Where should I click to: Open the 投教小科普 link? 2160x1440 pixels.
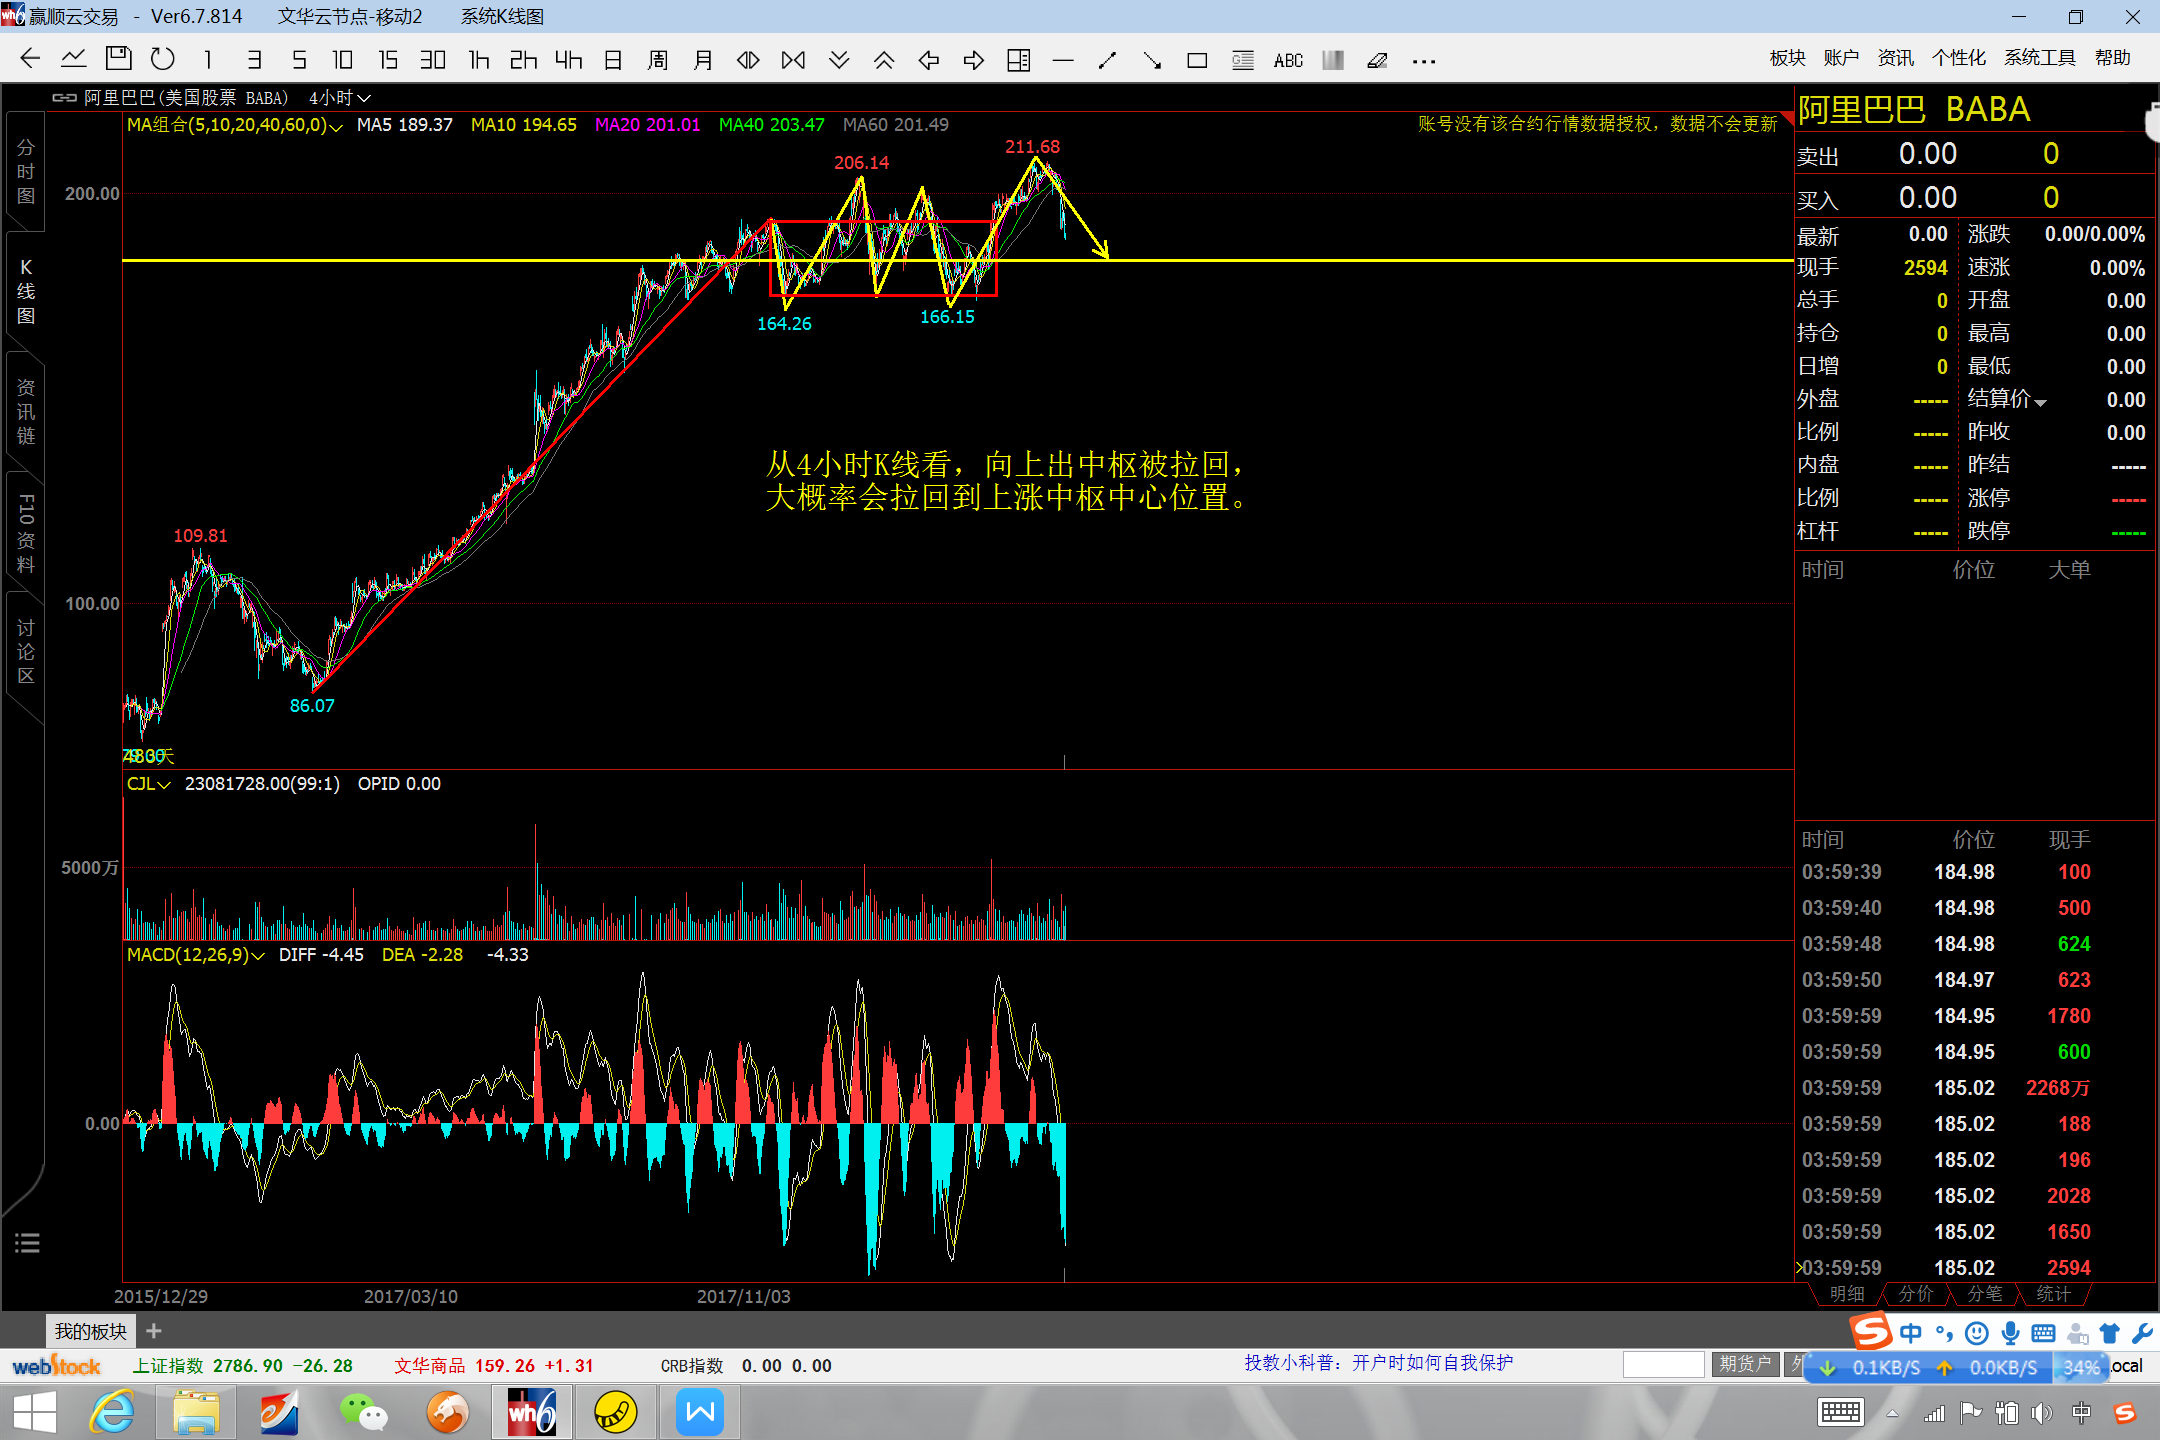(1378, 1363)
